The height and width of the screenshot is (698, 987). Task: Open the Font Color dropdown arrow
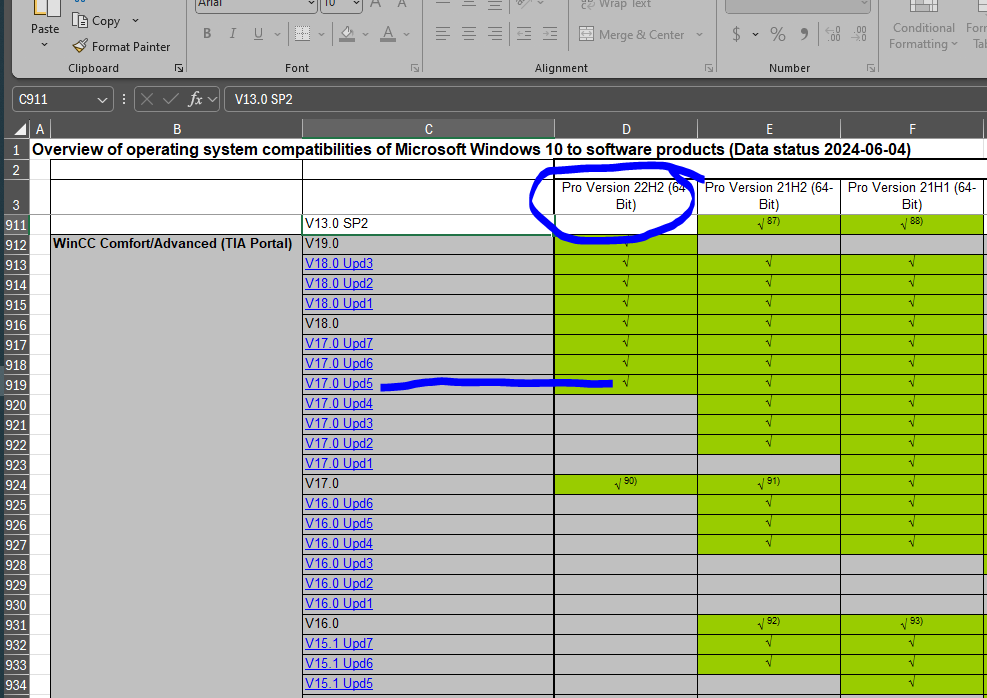(407, 35)
